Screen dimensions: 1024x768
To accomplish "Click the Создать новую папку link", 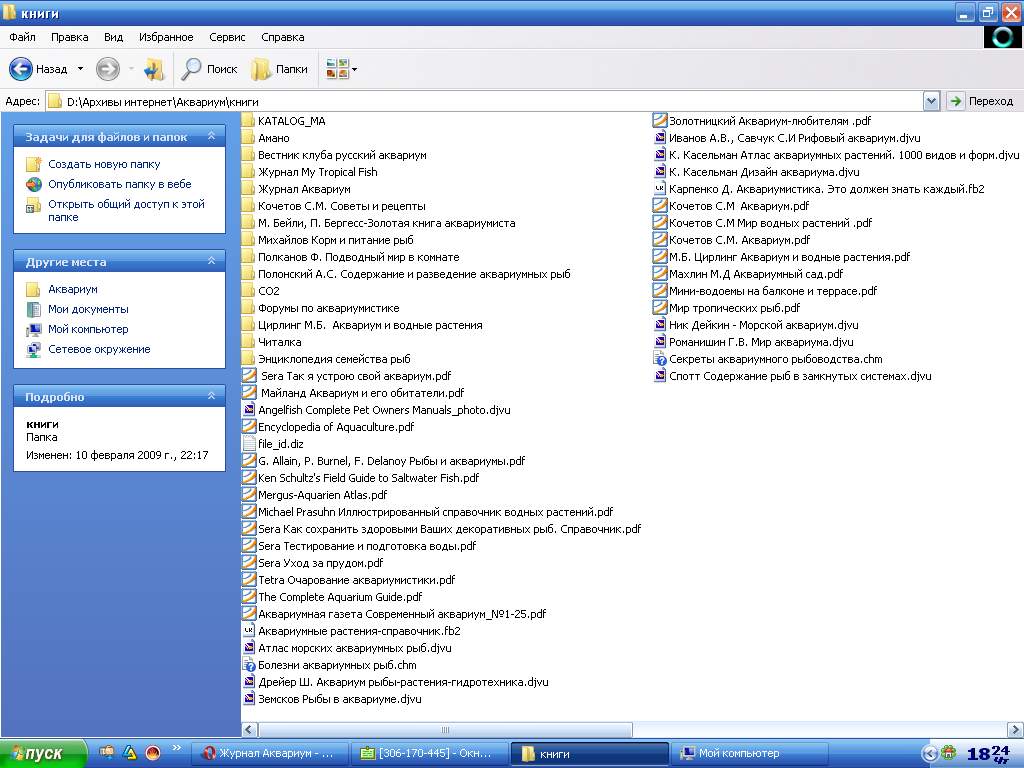I will (104, 164).
